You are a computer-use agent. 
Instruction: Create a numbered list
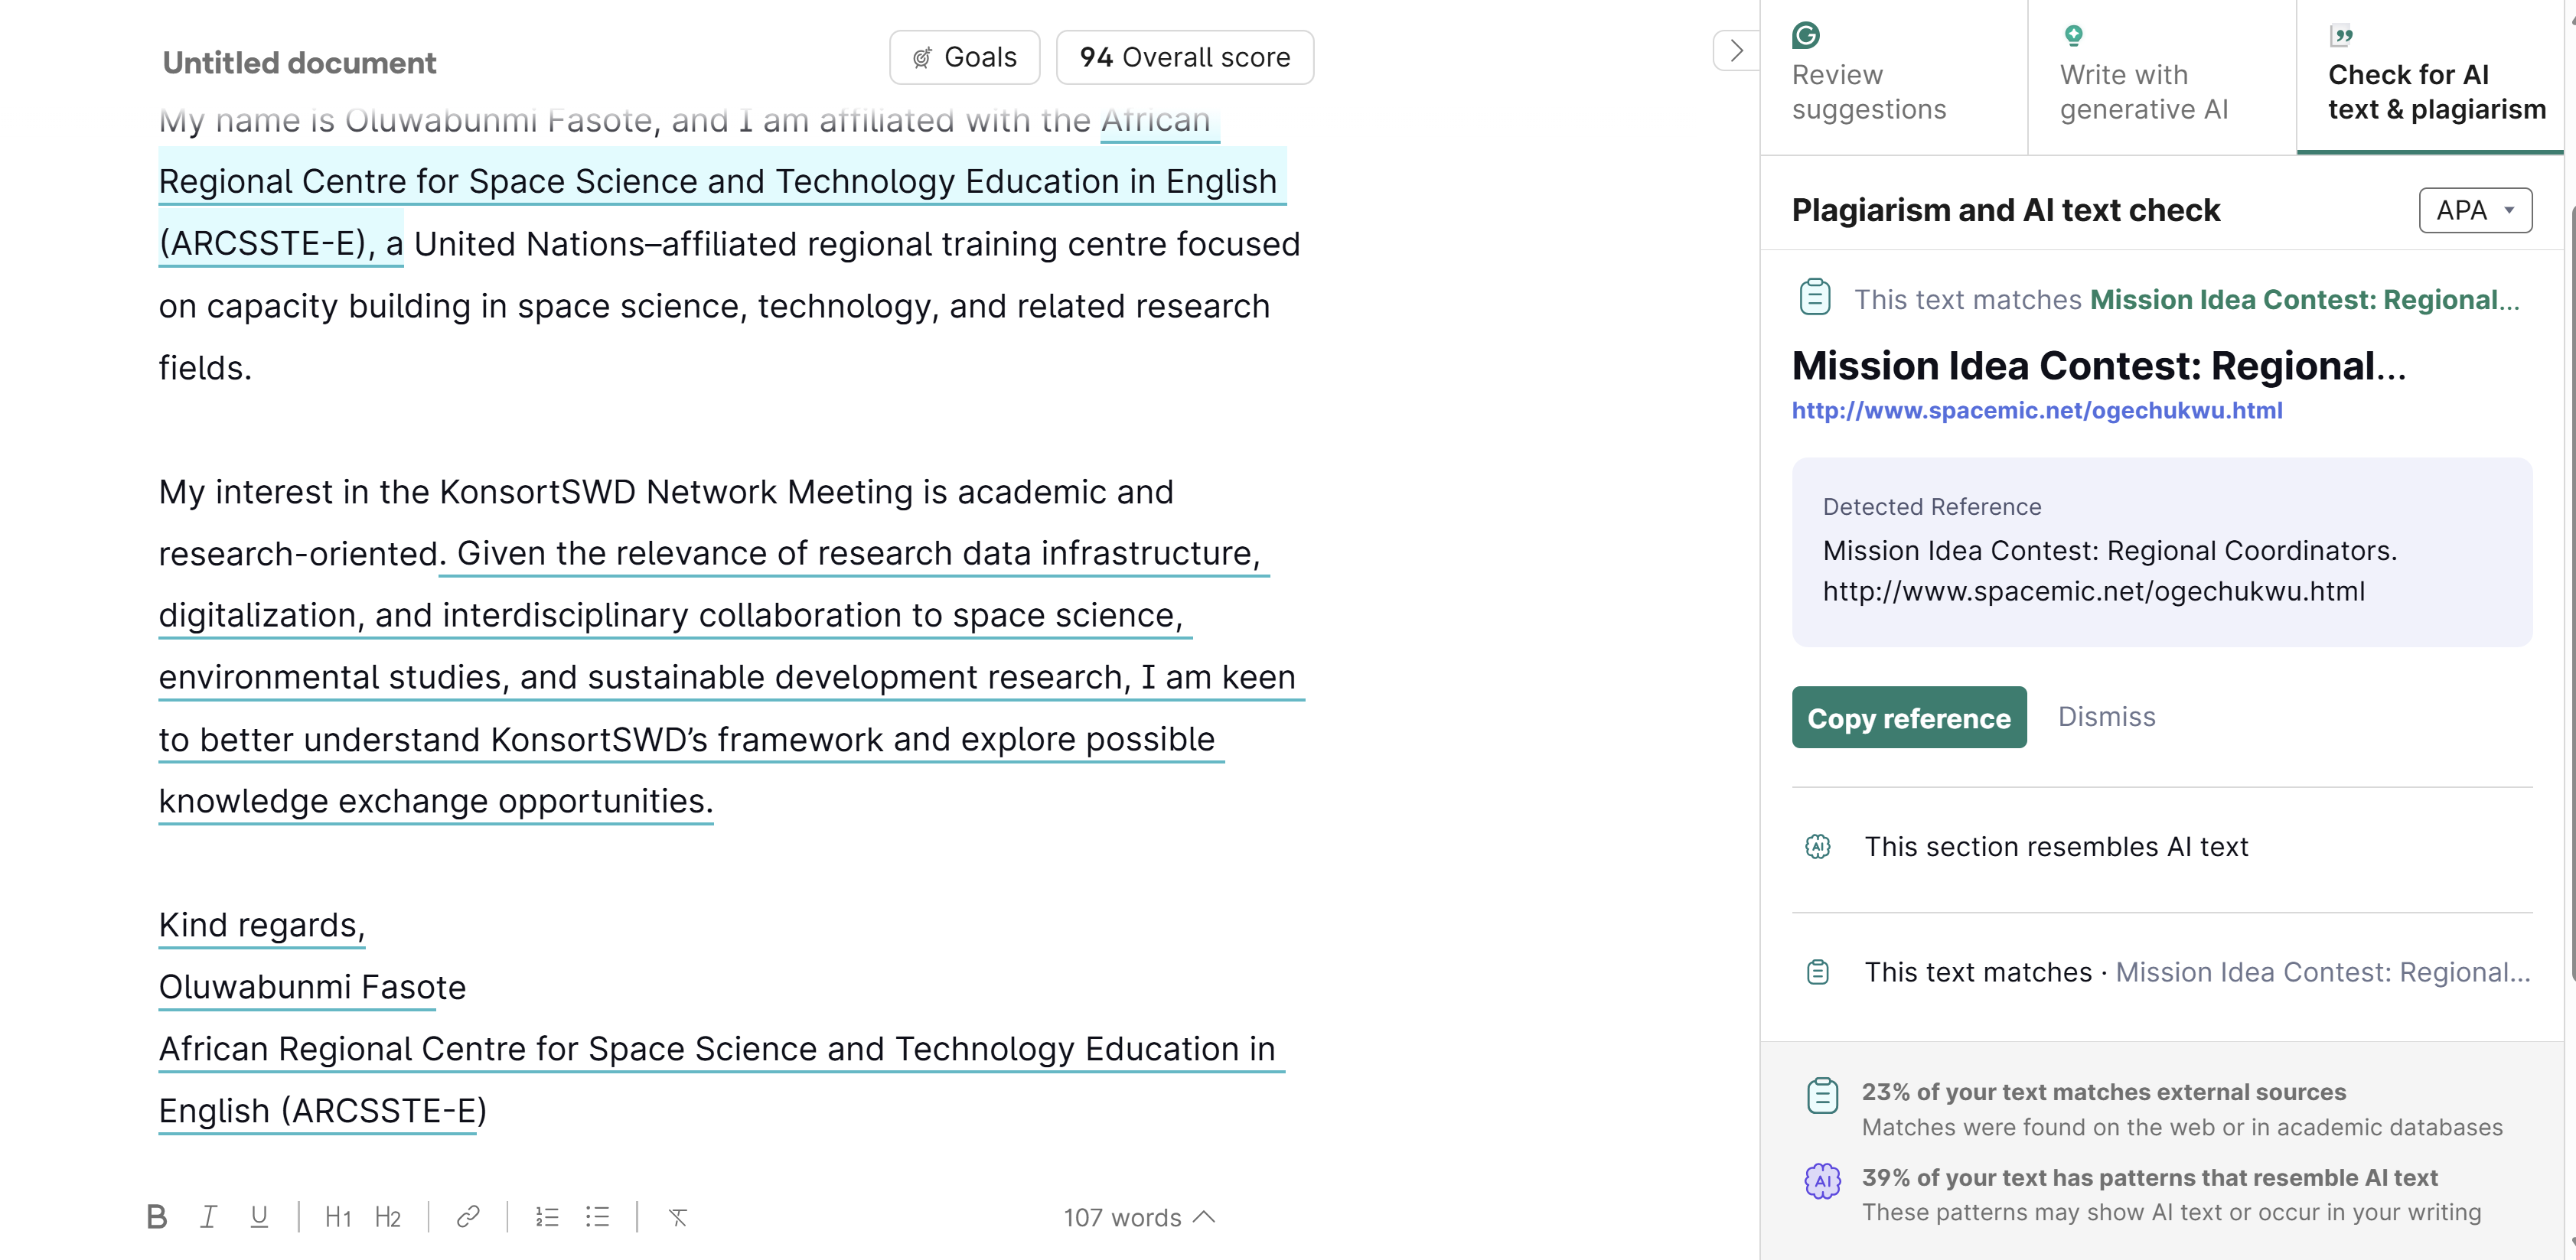547,1217
